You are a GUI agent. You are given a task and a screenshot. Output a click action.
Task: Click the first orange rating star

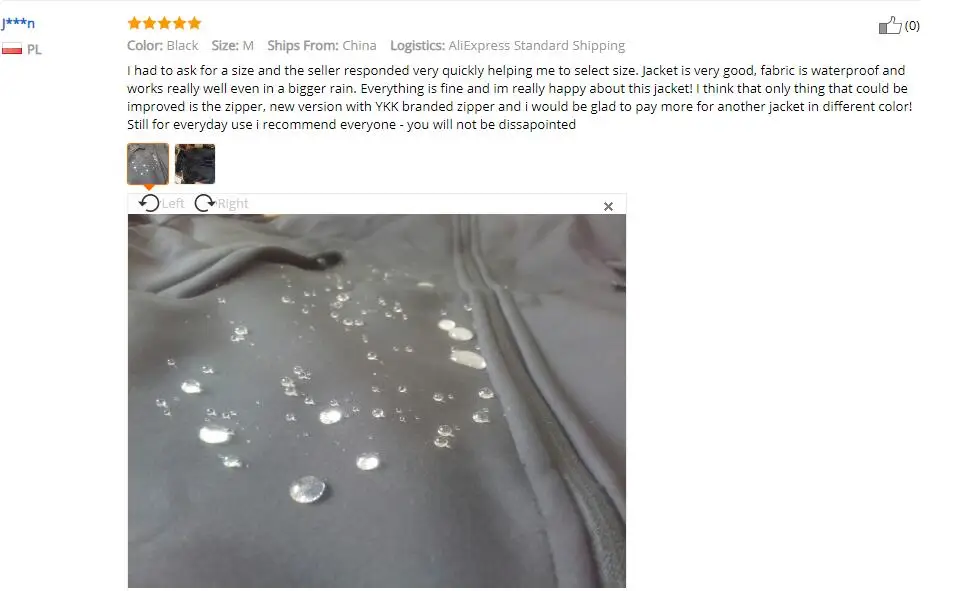point(134,23)
